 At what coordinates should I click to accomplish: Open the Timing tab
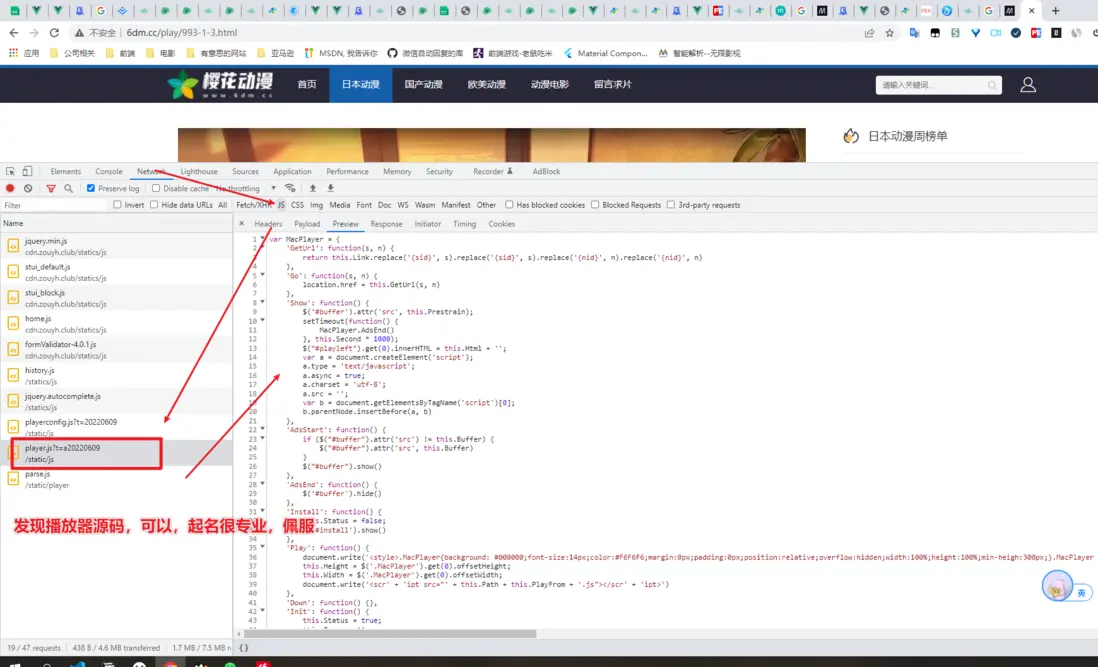[x=464, y=224]
